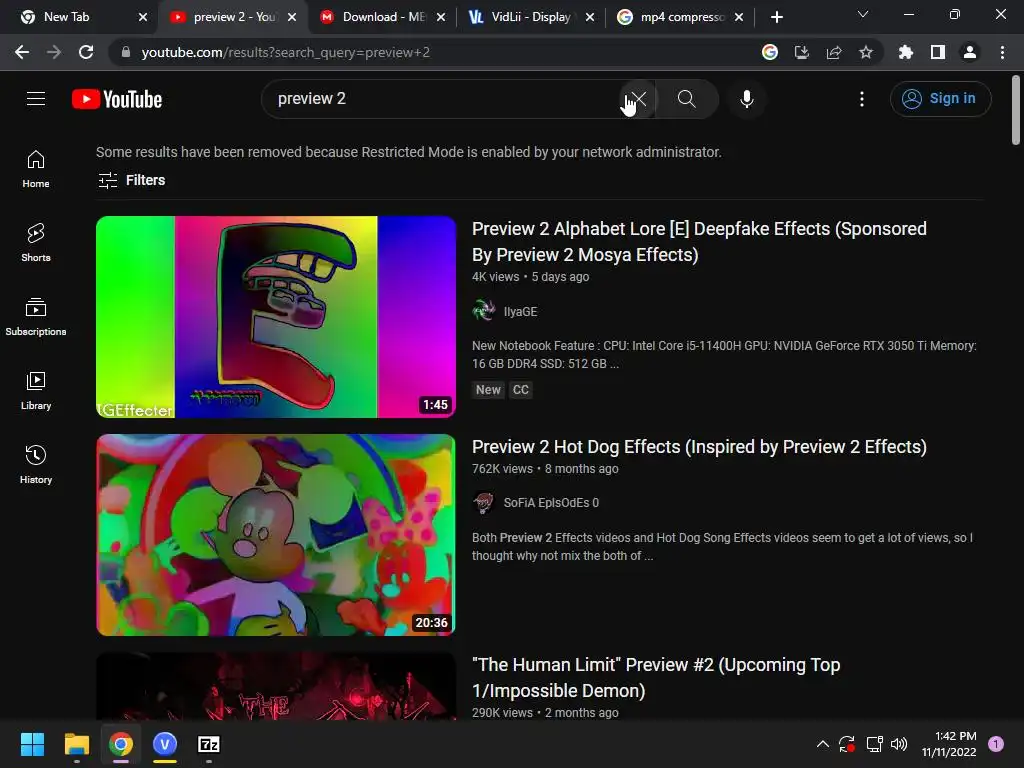Go to YouTube home via logo
The height and width of the screenshot is (768, 1024).
[117, 99]
